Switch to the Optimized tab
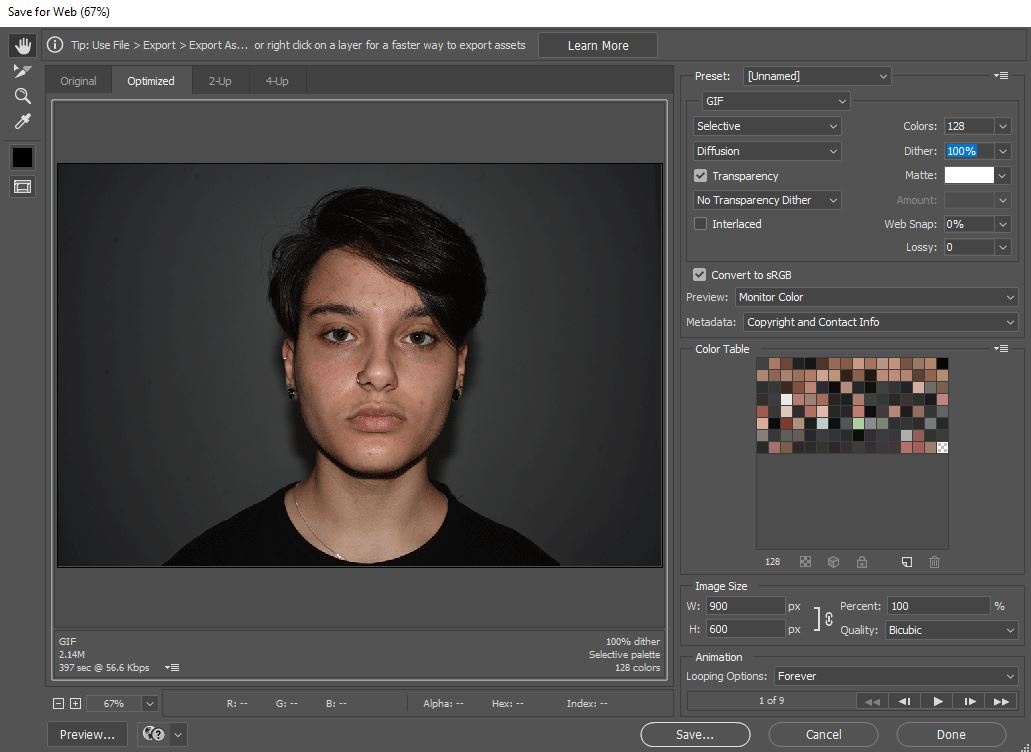This screenshot has width=1031, height=752. click(151, 81)
